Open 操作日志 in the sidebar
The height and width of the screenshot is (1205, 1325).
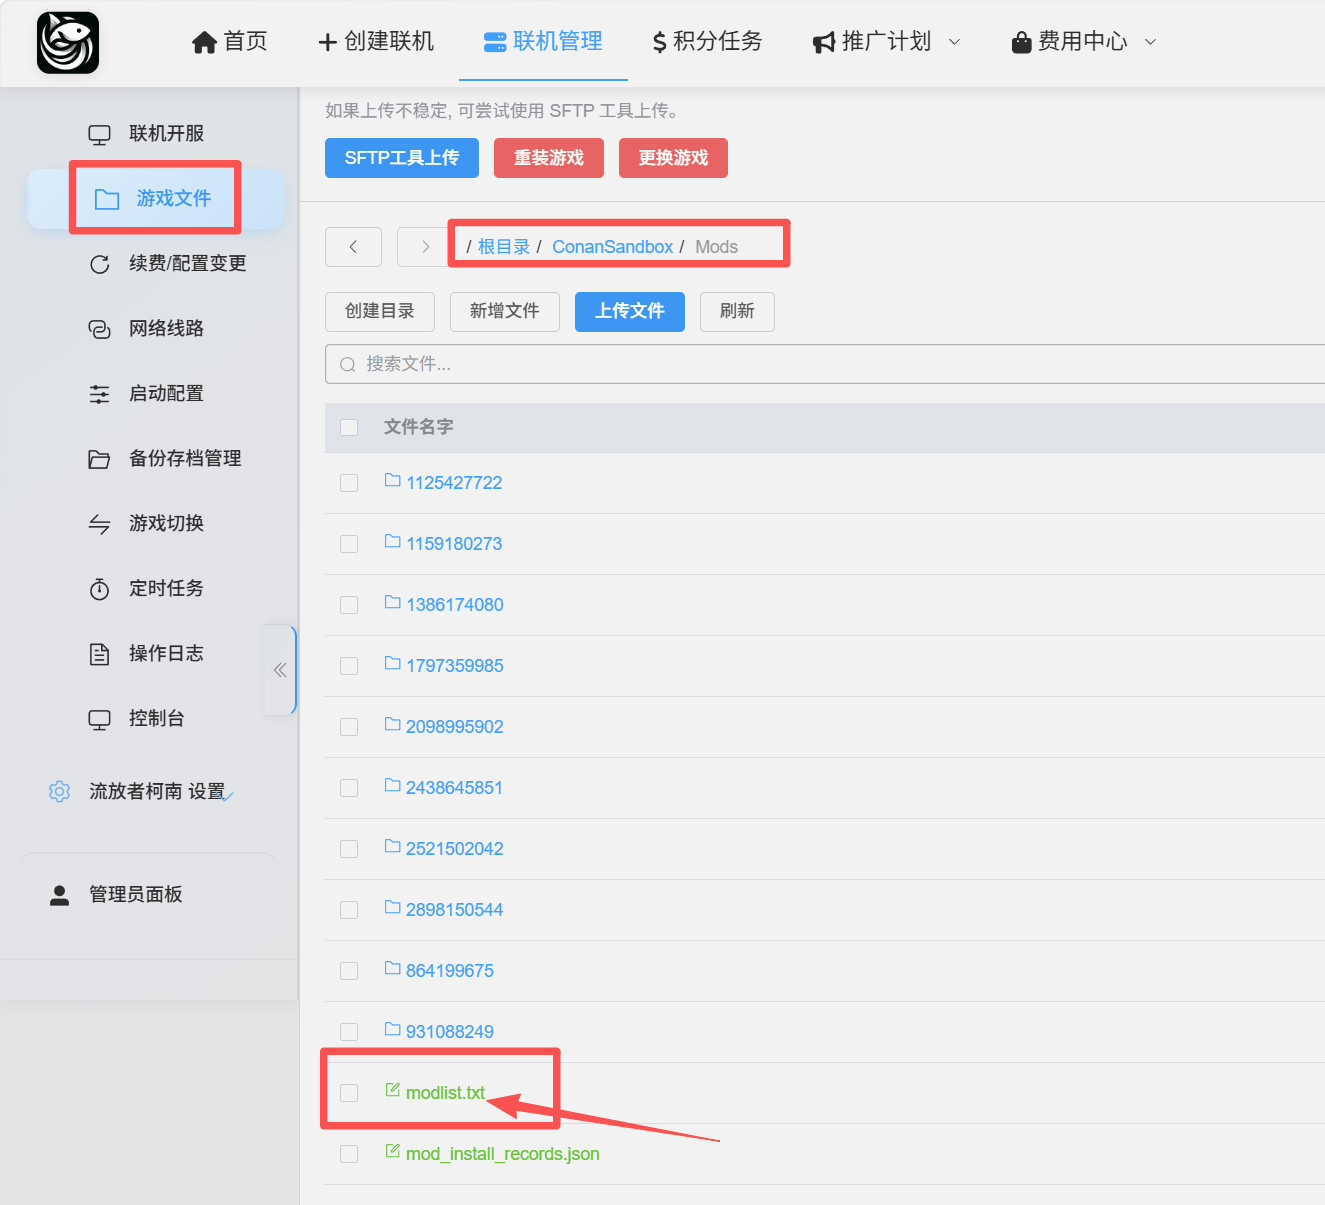coord(165,654)
